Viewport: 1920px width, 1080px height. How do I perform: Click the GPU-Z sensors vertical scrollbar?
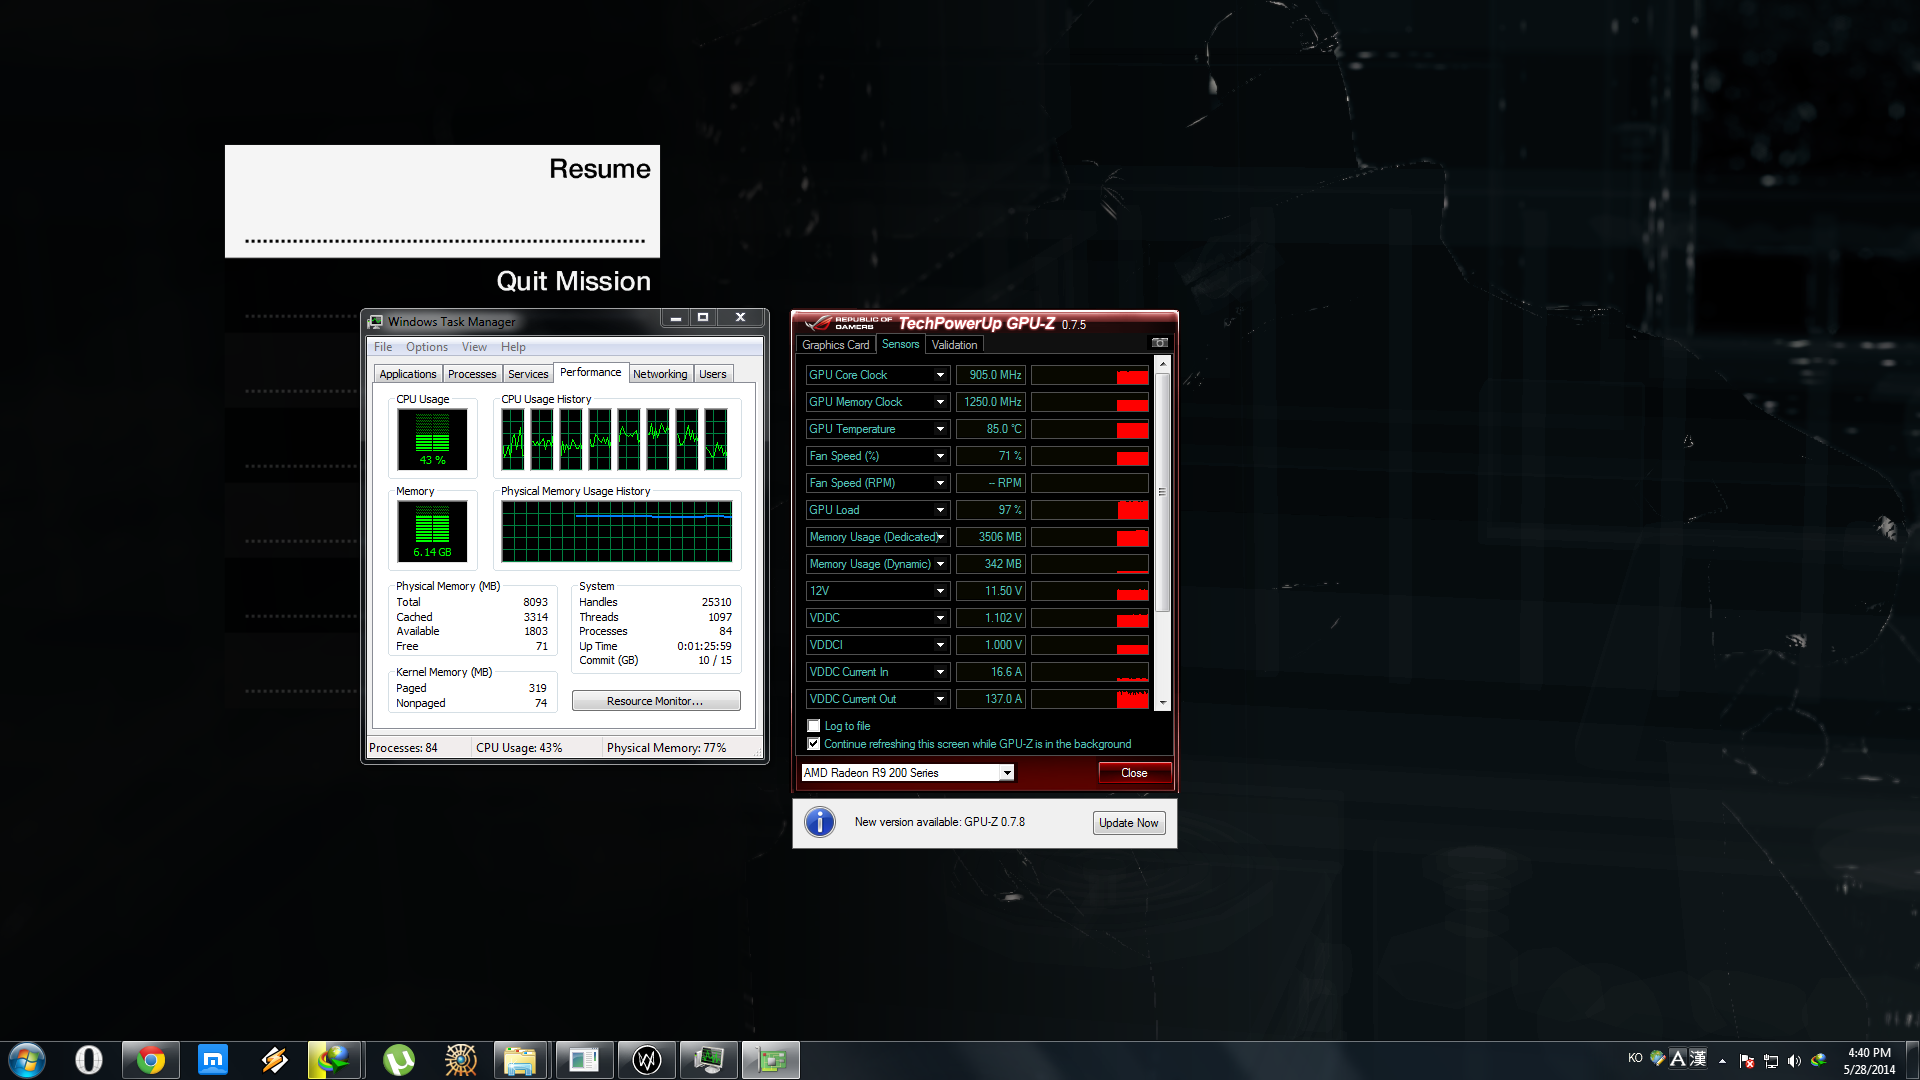pos(1162,491)
